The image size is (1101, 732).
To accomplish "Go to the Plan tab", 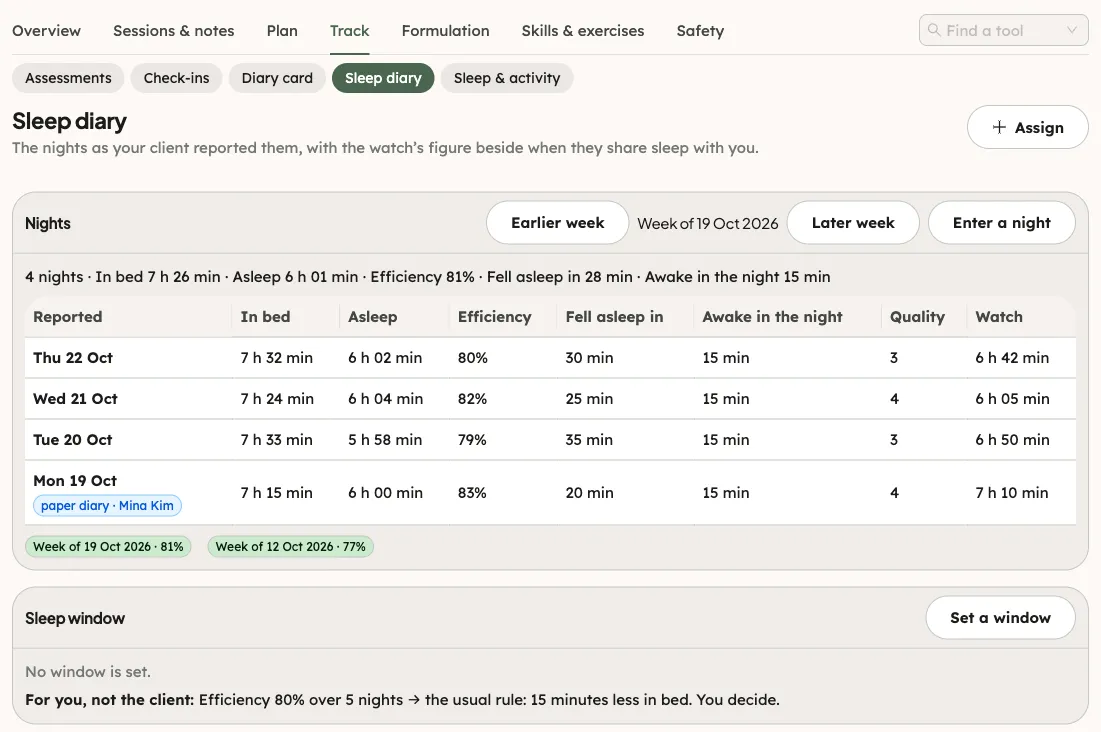I will pyautogui.click(x=282, y=31).
